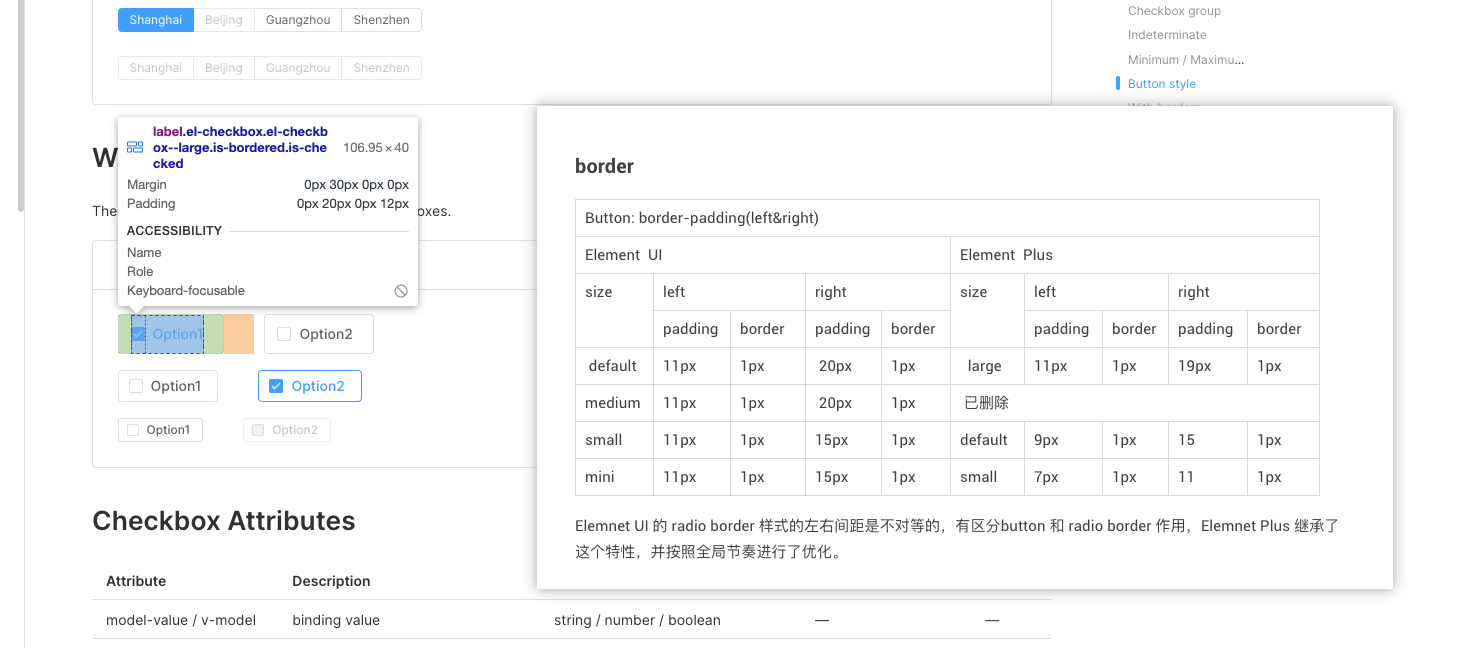
Task: Click the ACCESSIBILITY section label in tooltip
Action: [x=174, y=231]
